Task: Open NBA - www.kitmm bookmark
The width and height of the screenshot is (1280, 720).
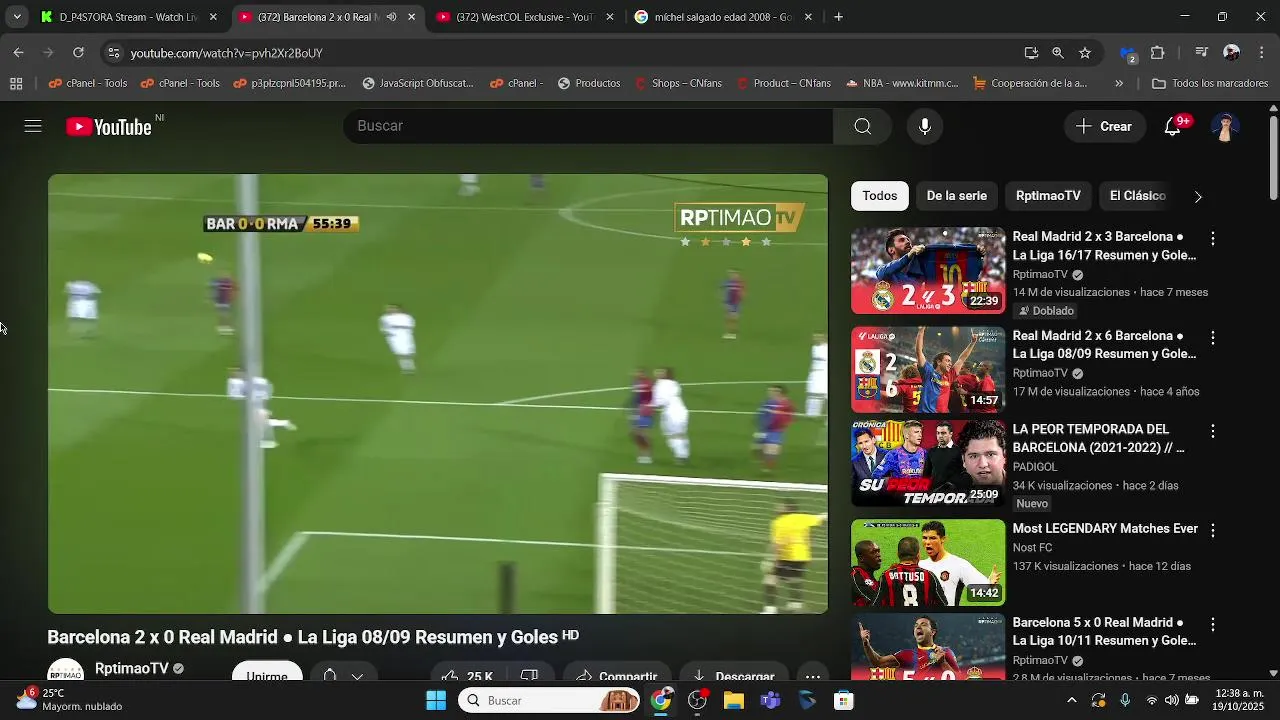Action: (901, 83)
